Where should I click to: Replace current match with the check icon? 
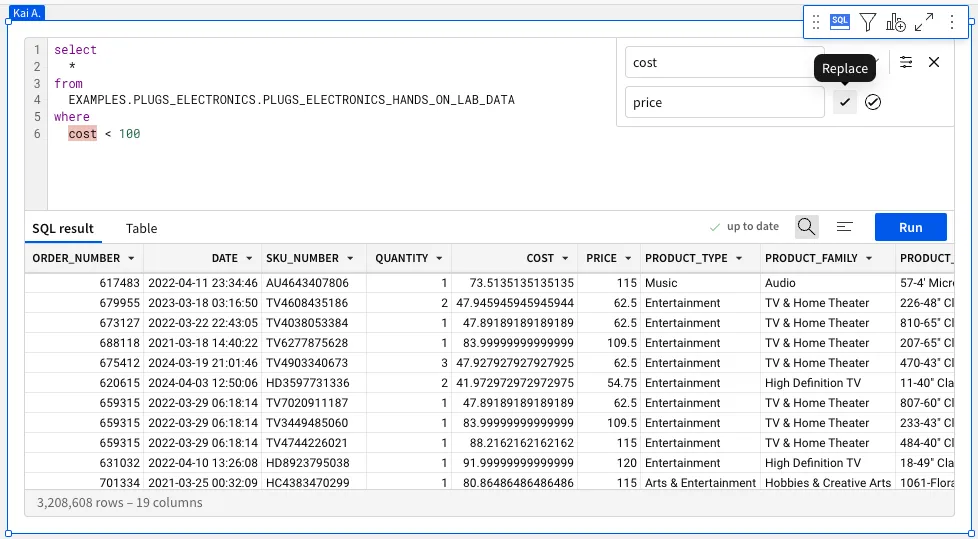click(845, 102)
